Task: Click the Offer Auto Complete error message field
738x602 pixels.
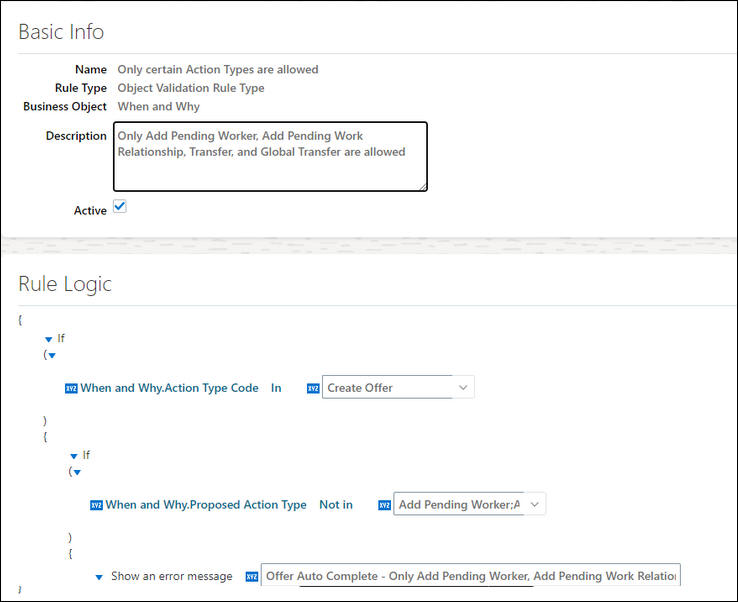Action: pos(471,575)
